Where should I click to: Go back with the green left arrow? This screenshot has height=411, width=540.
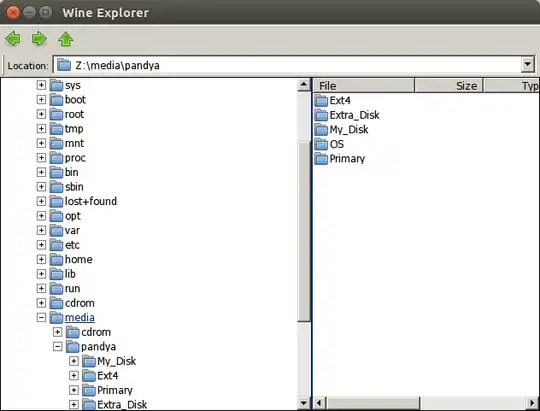pos(13,39)
